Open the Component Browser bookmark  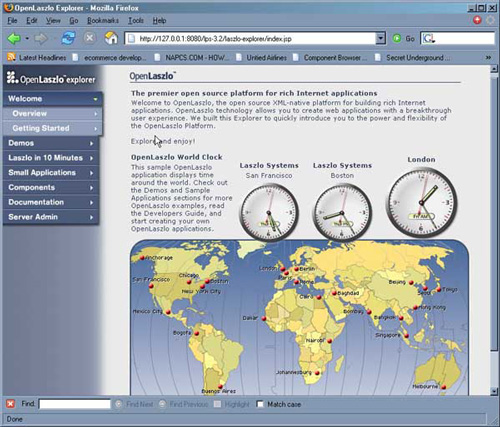click(330, 58)
